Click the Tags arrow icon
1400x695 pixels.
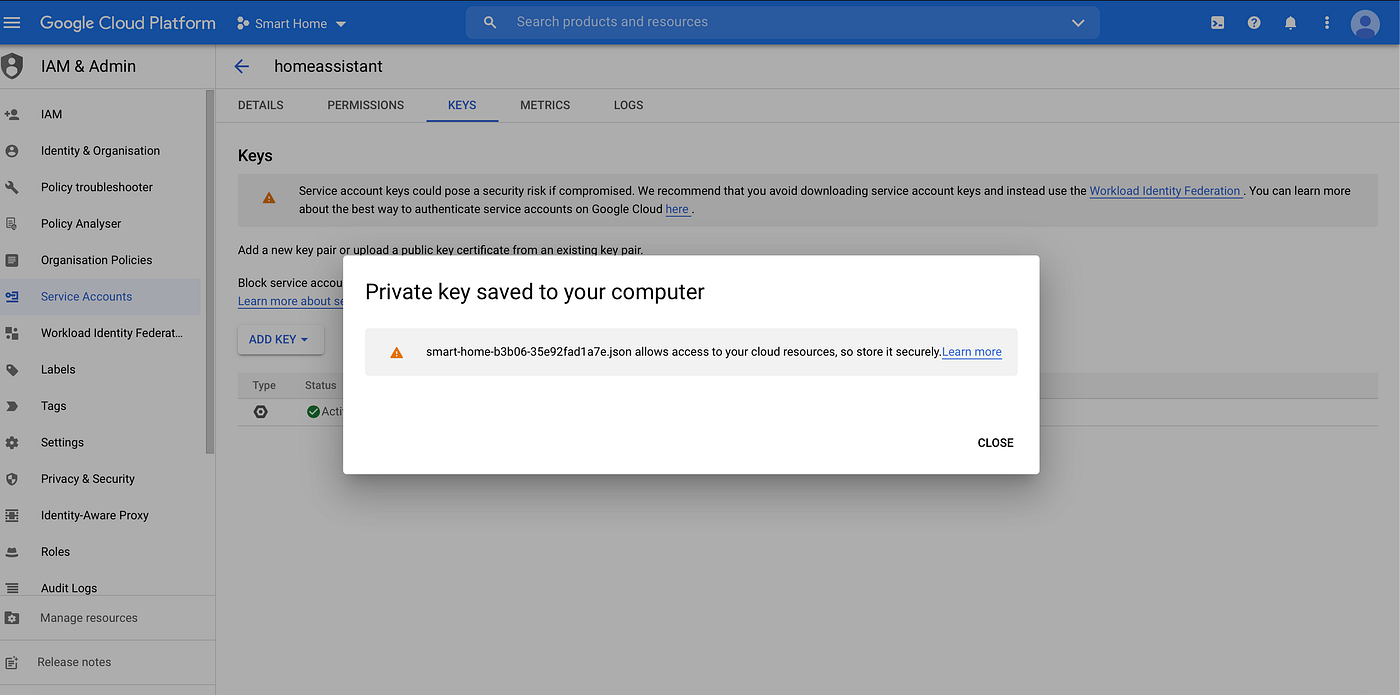[x=12, y=406]
